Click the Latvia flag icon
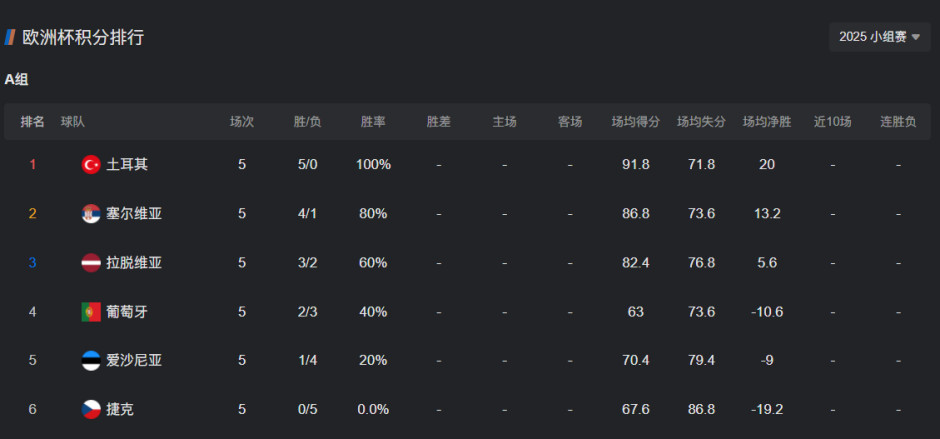940x439 pixels. (91, 263)
